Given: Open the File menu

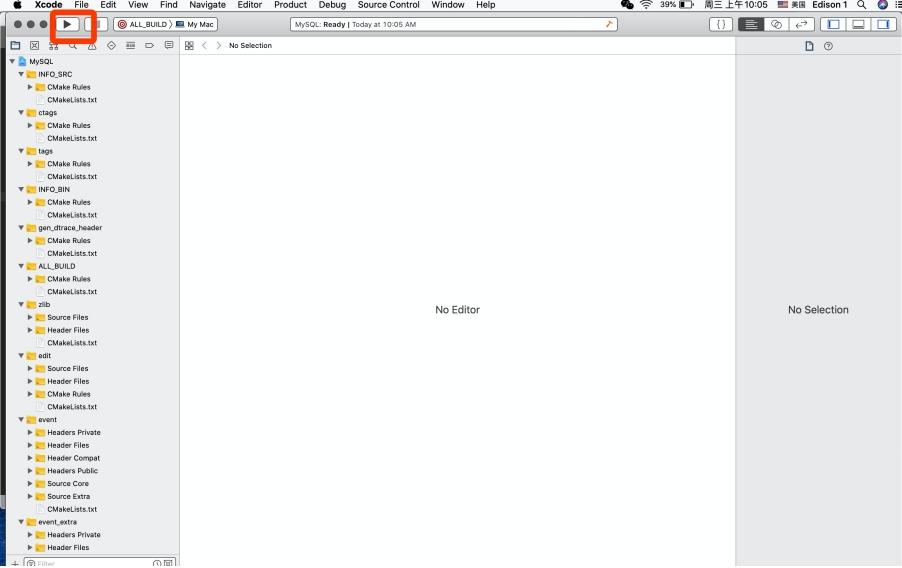Looking at the screenshot, I should pyautogui.click(x=81, y=5).
